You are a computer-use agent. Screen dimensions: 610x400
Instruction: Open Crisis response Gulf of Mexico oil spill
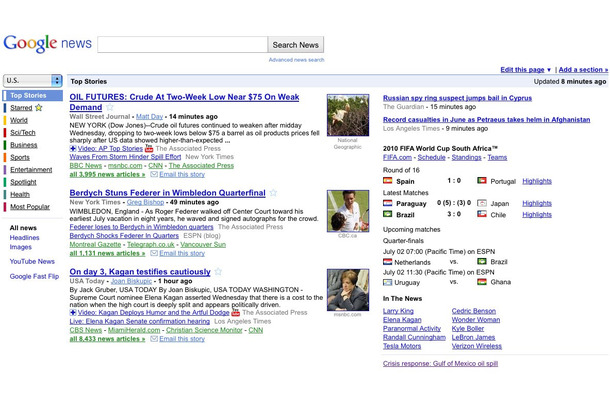click(x=440, y=363)
